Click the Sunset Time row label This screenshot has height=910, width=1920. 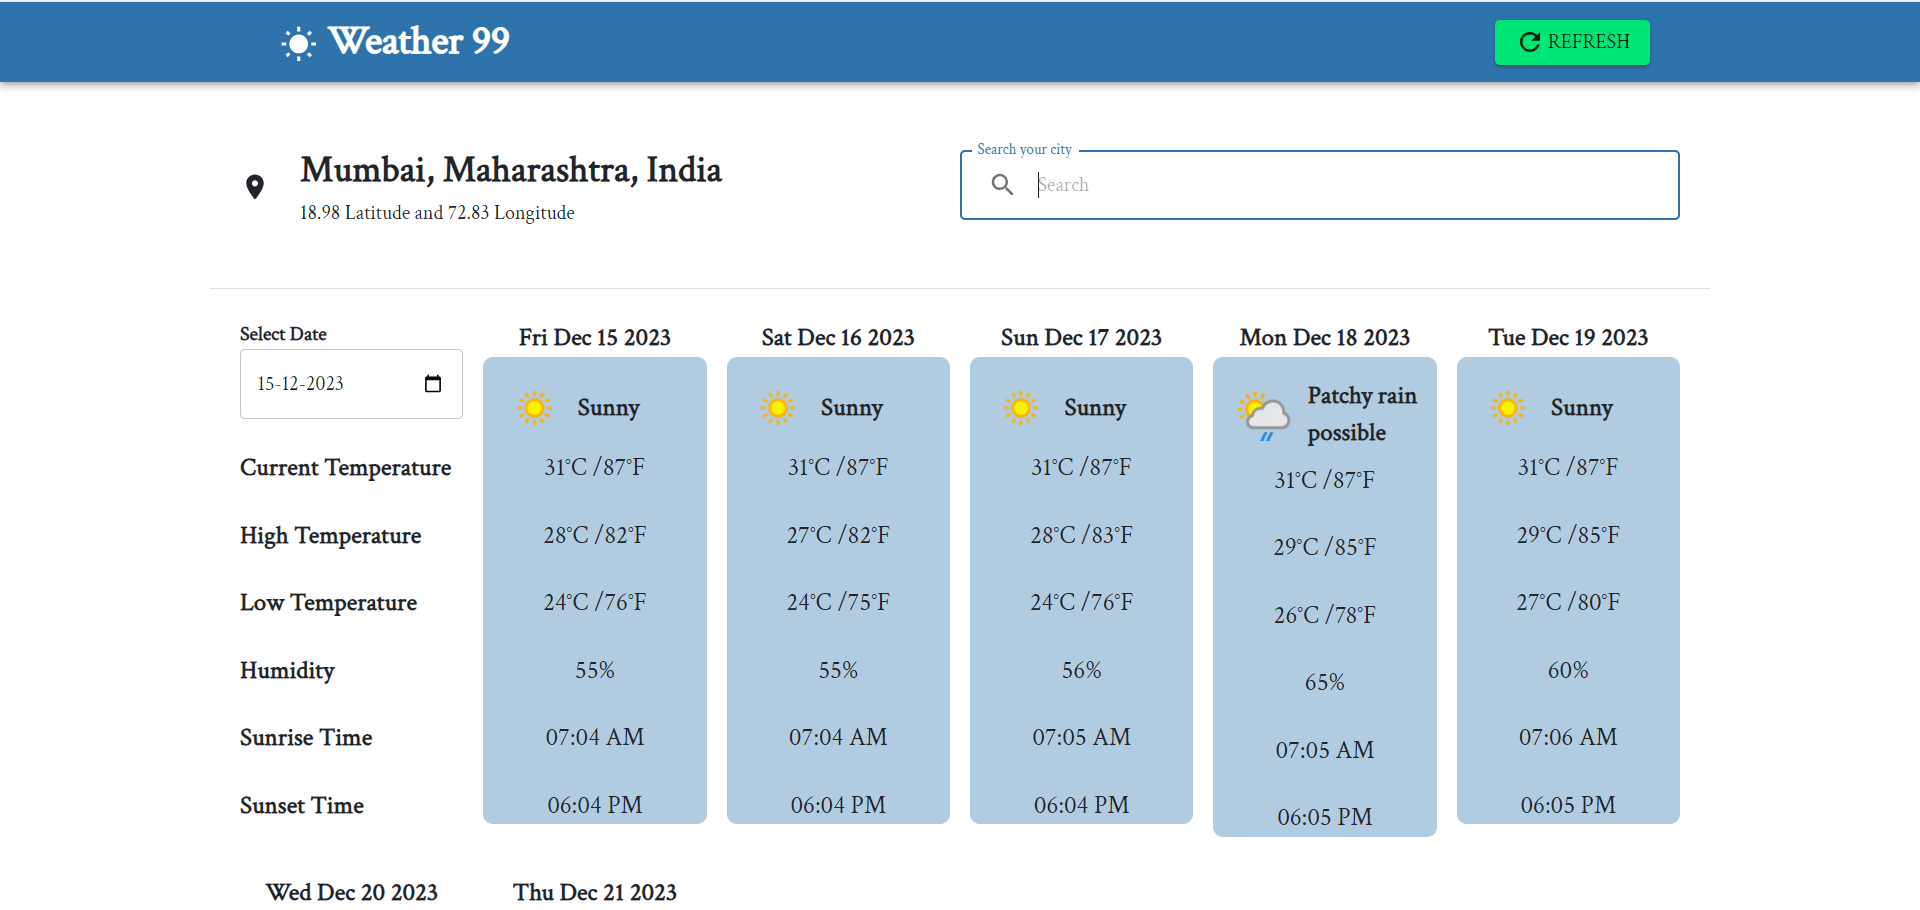click(301, 805)
